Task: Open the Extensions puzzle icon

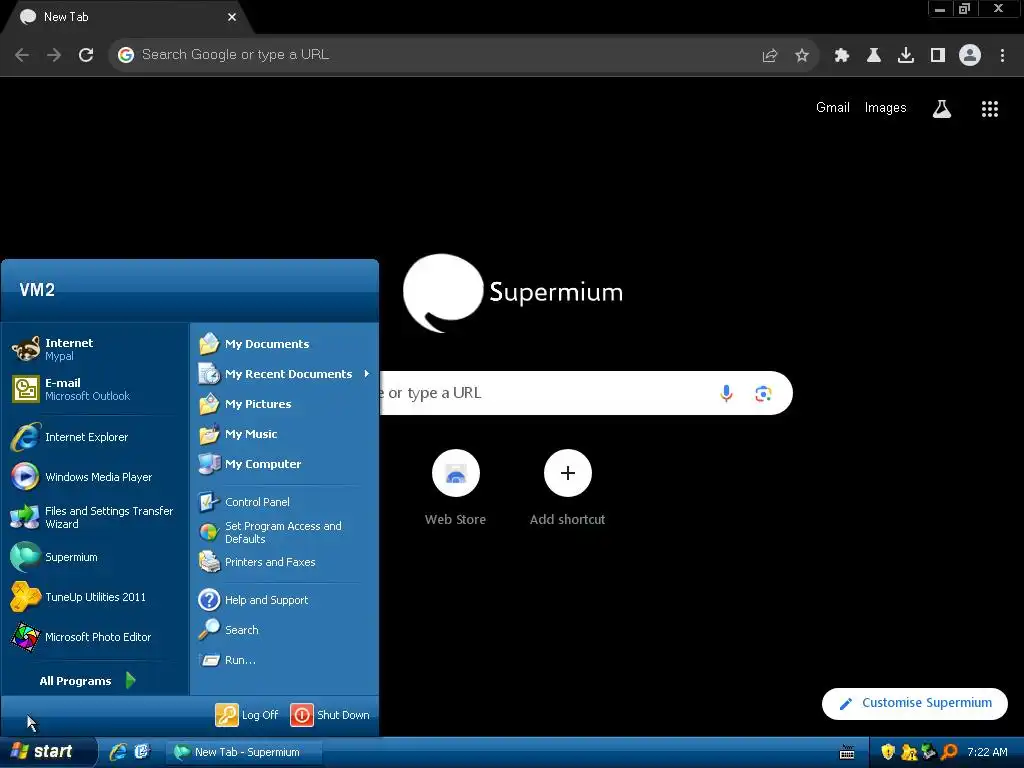Action: pyautogui.click(x=842, y=56)
